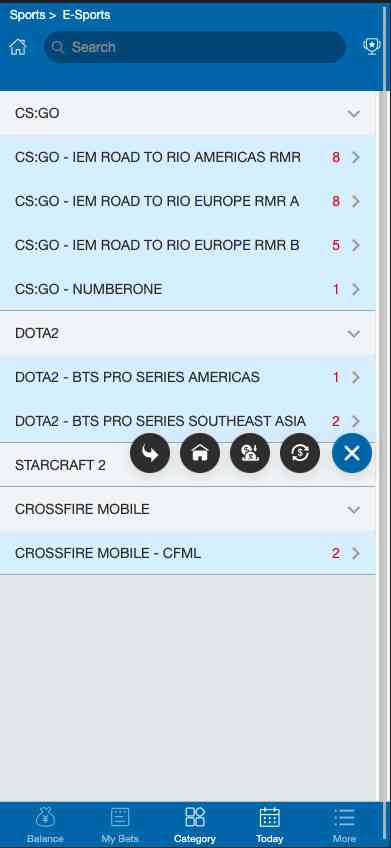Switch to the Today tab
The height and width of the screenshot is (848, 391).
(x=269, y=825)
